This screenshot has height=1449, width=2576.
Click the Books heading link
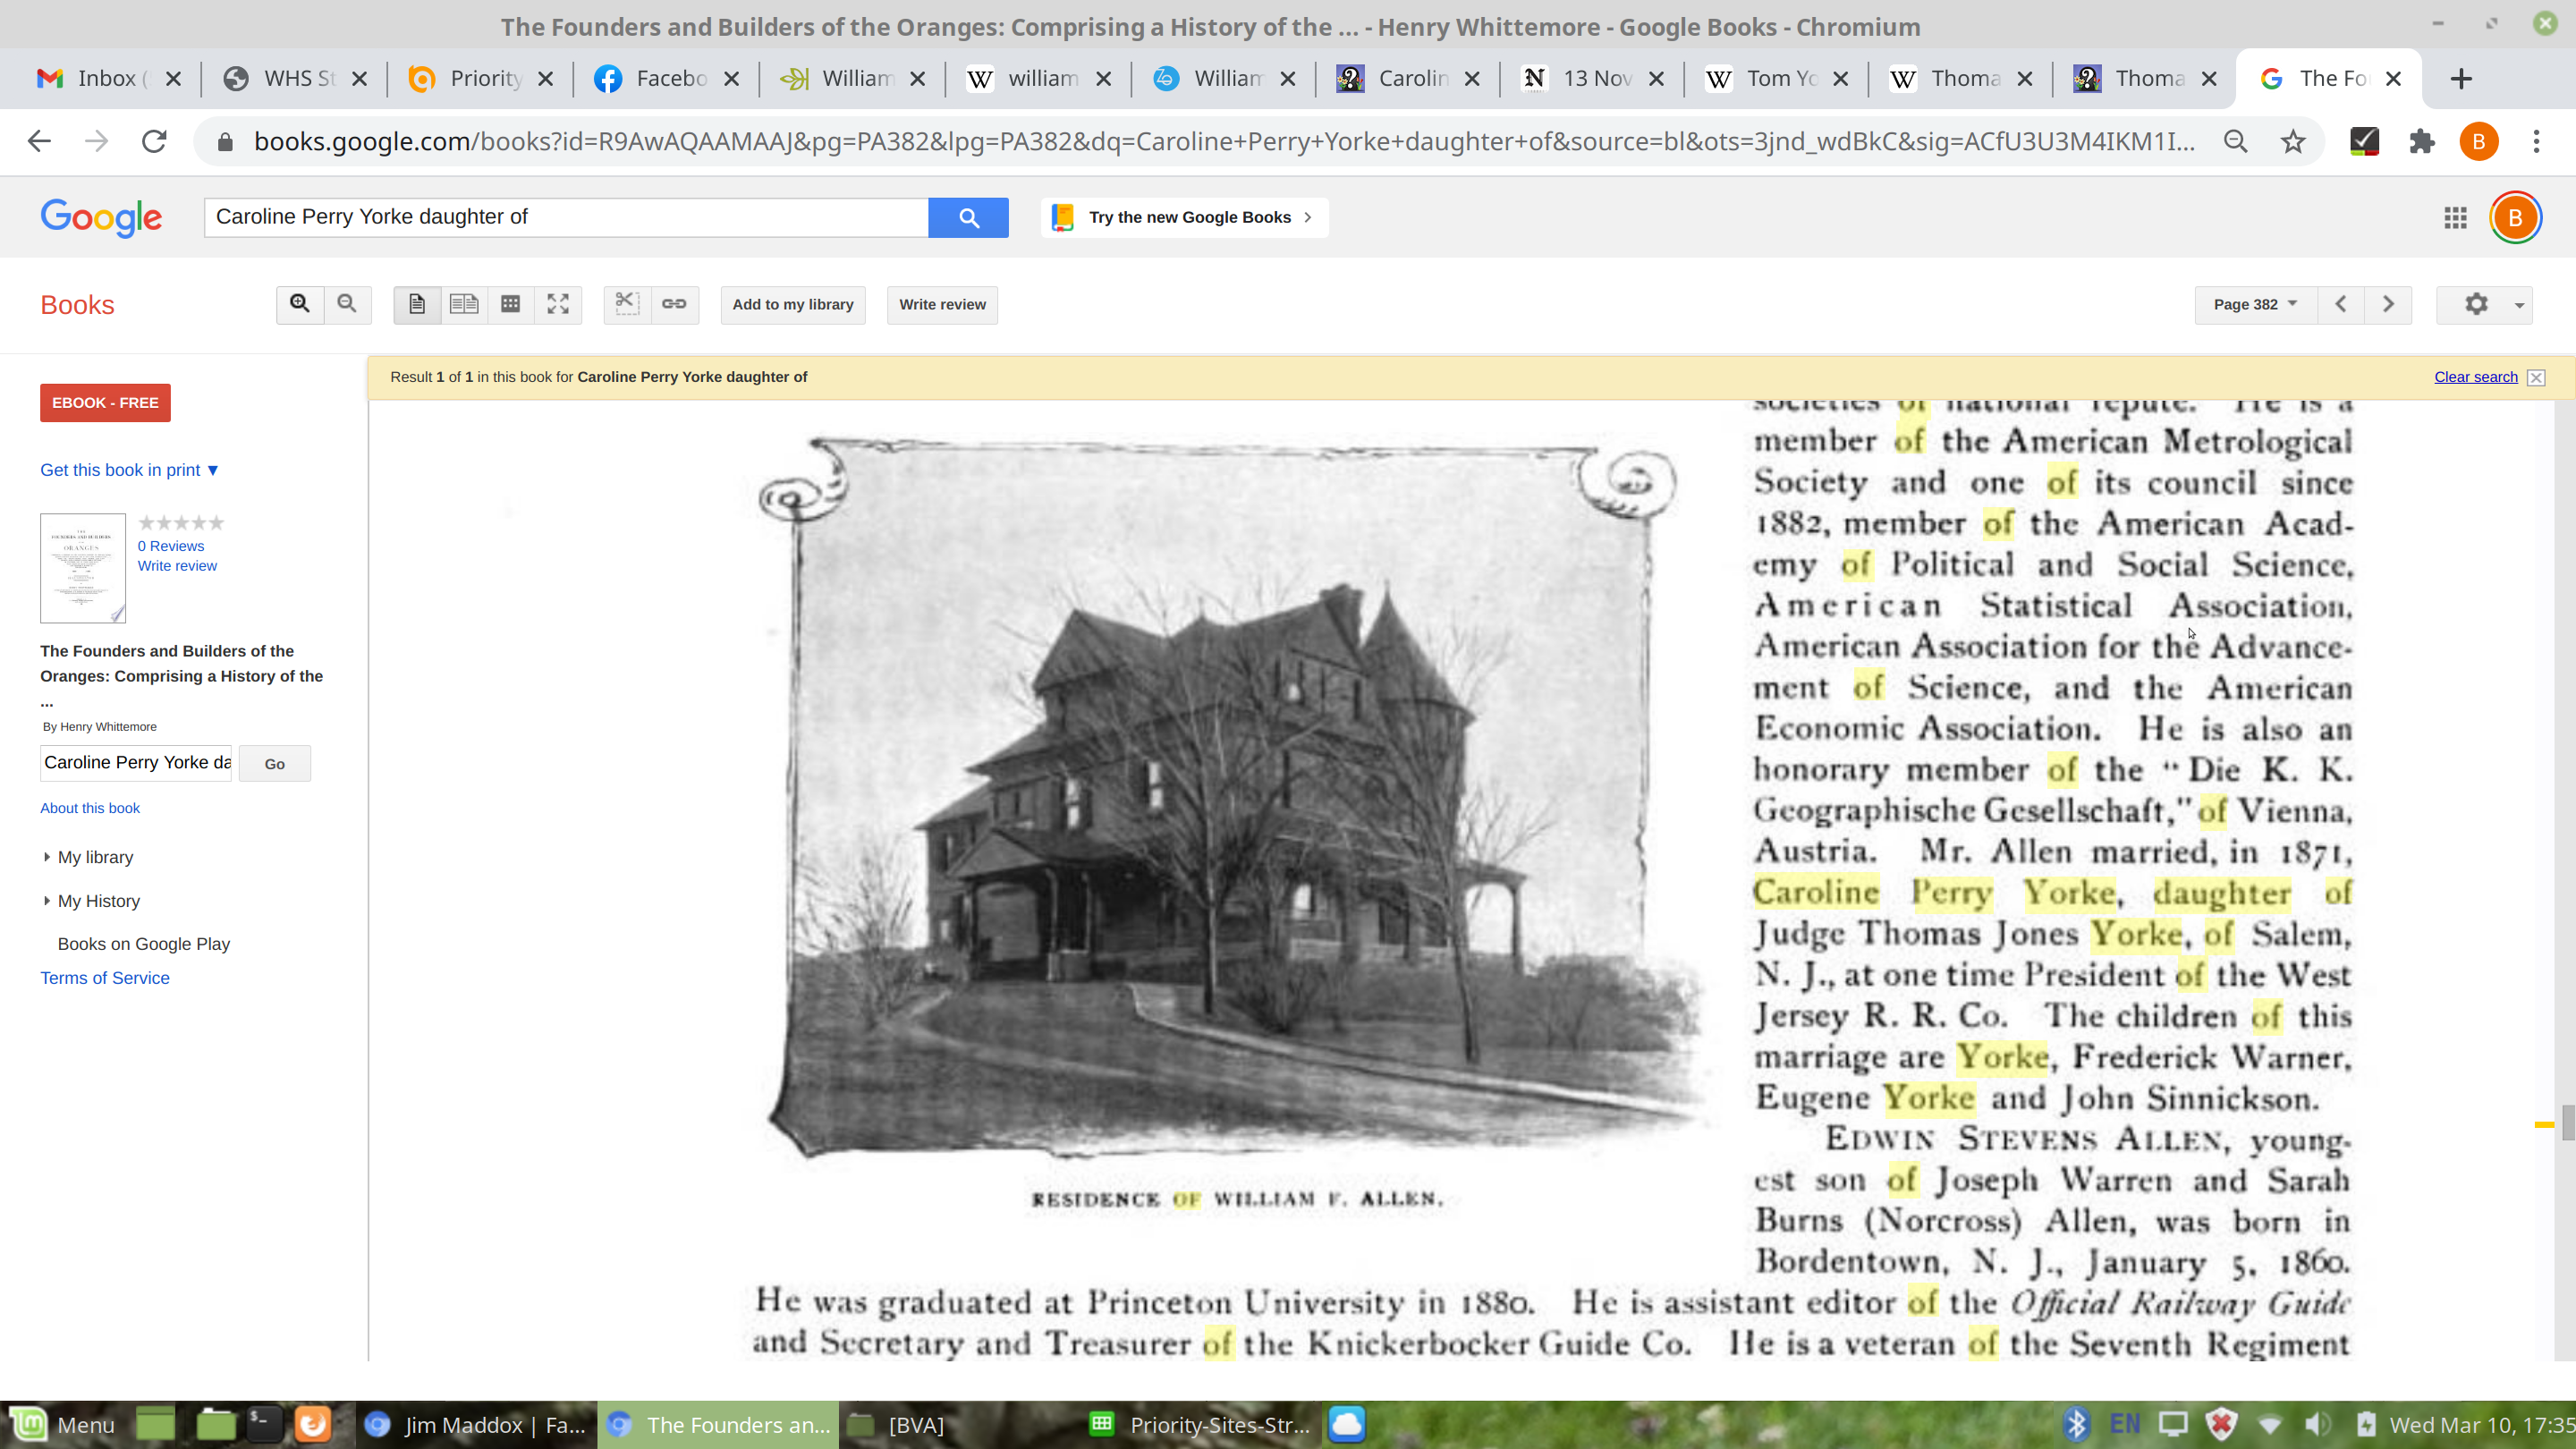point(77,305)
